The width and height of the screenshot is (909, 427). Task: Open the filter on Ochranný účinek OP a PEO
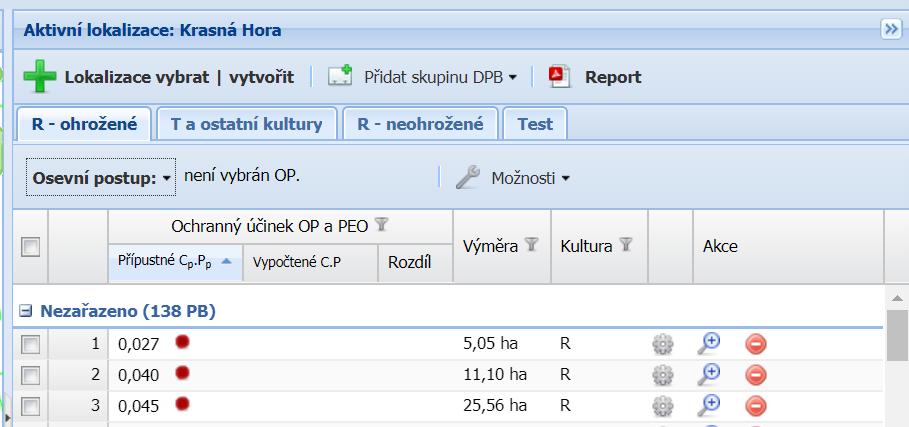[x=381, y=225]
